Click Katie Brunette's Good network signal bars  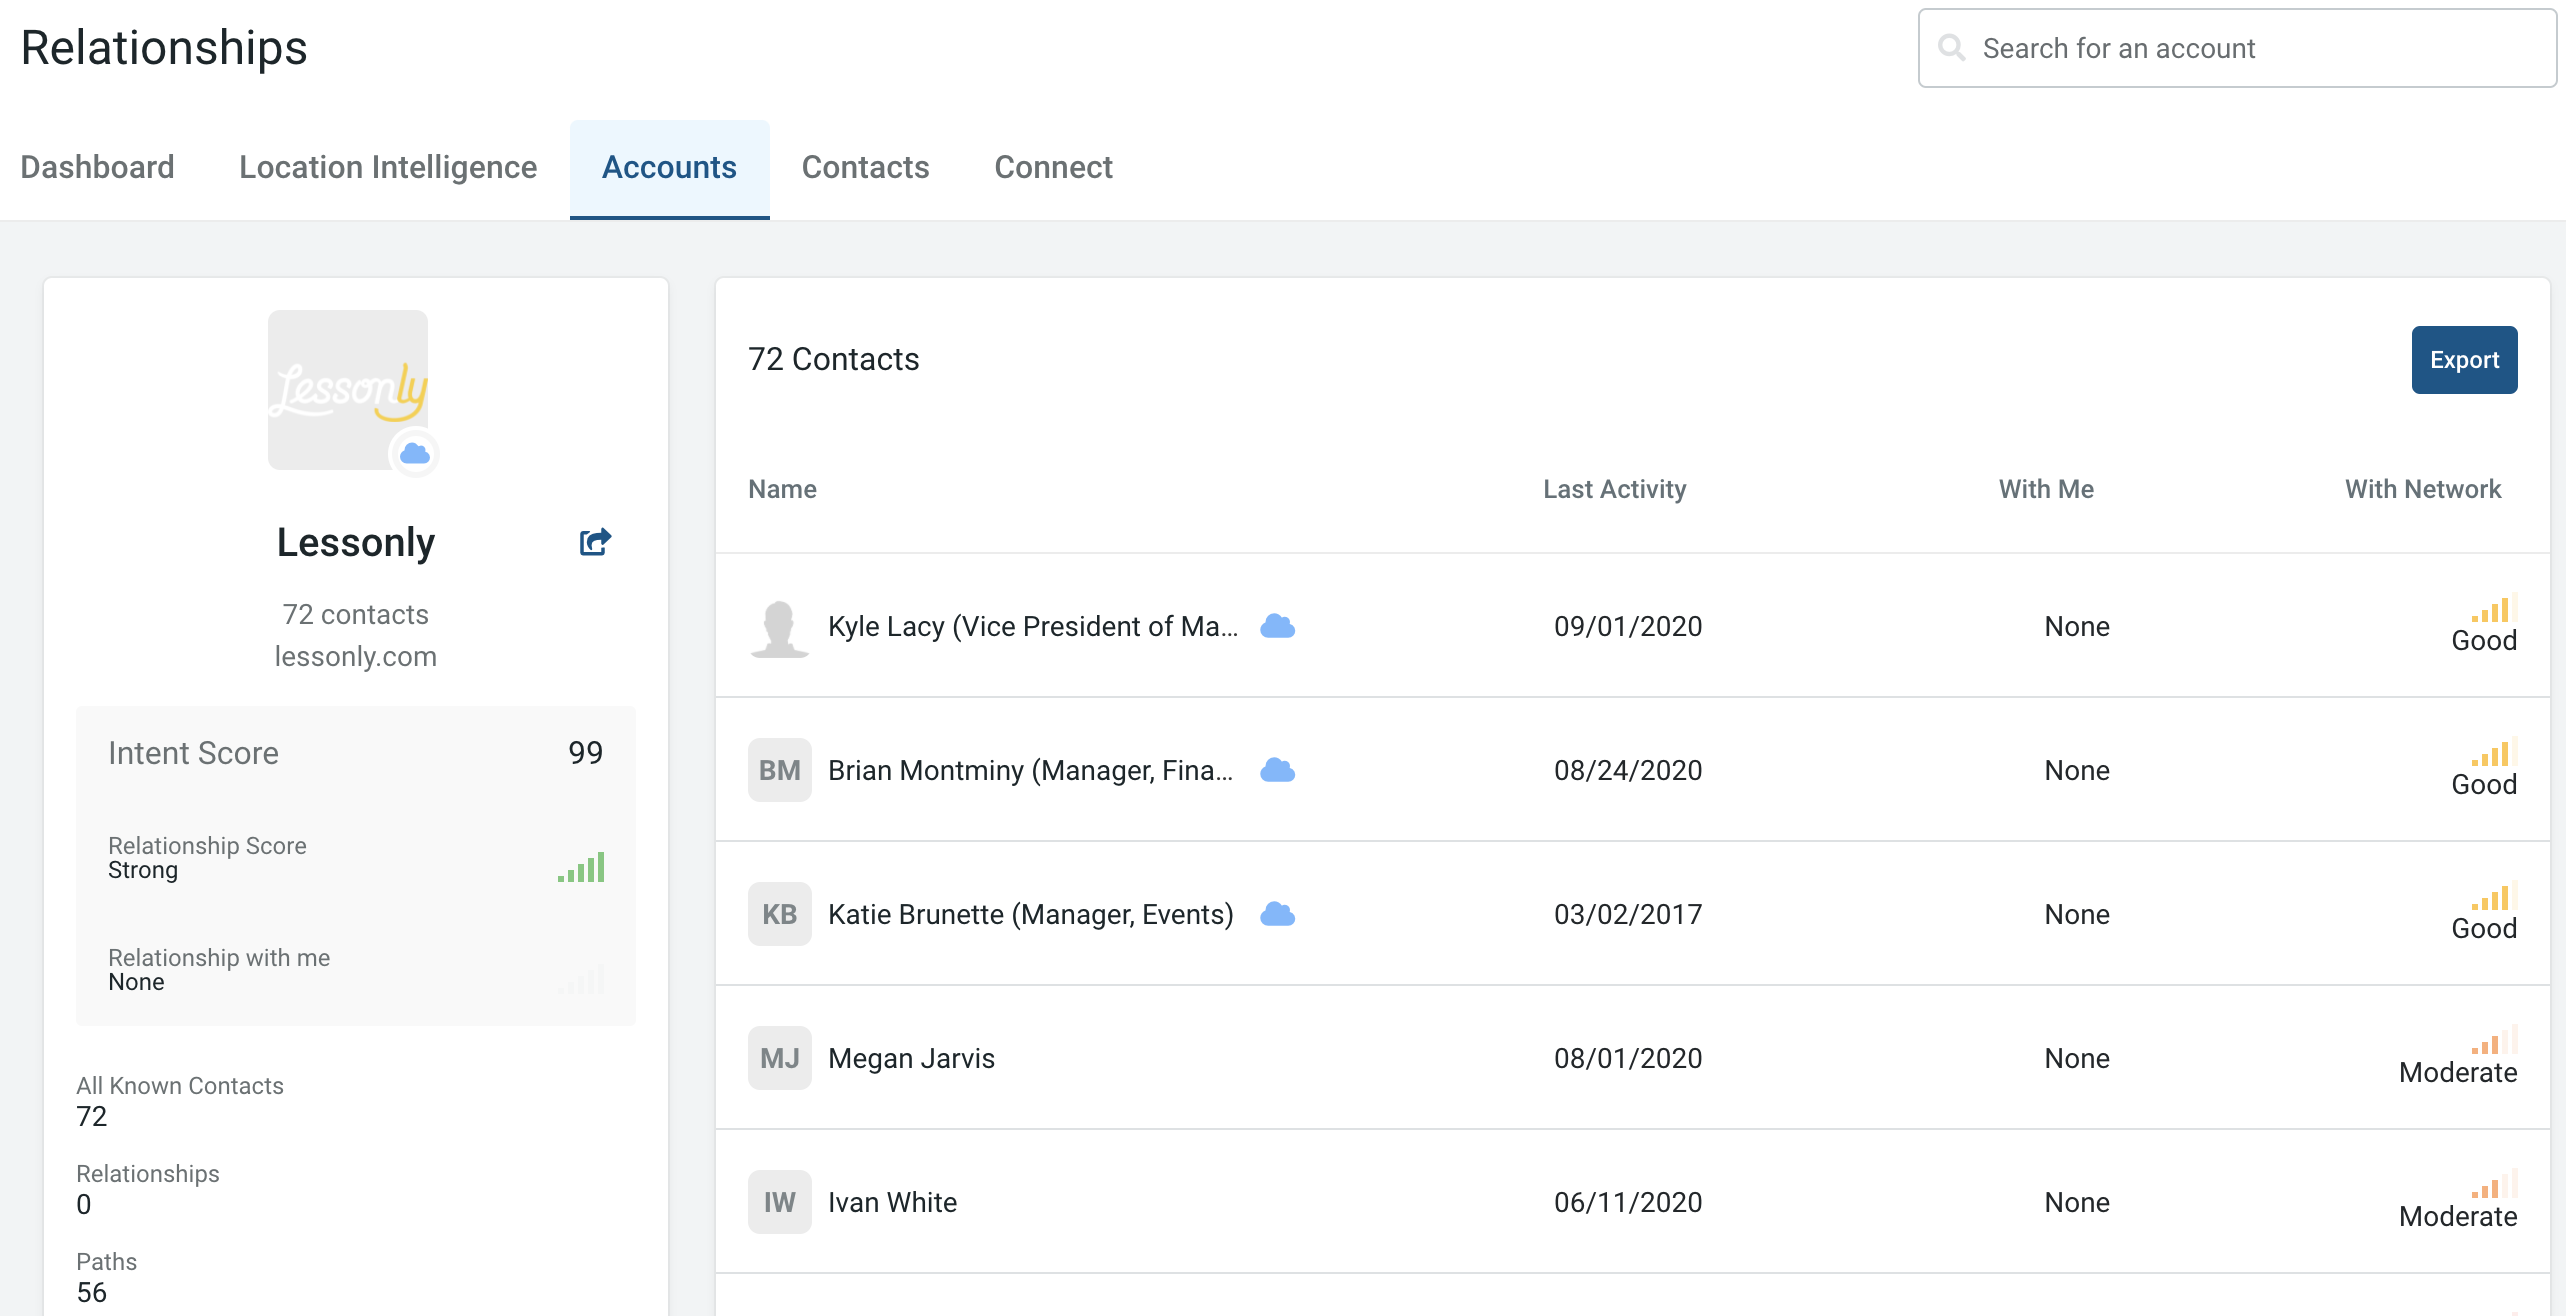coord(2494,896)
